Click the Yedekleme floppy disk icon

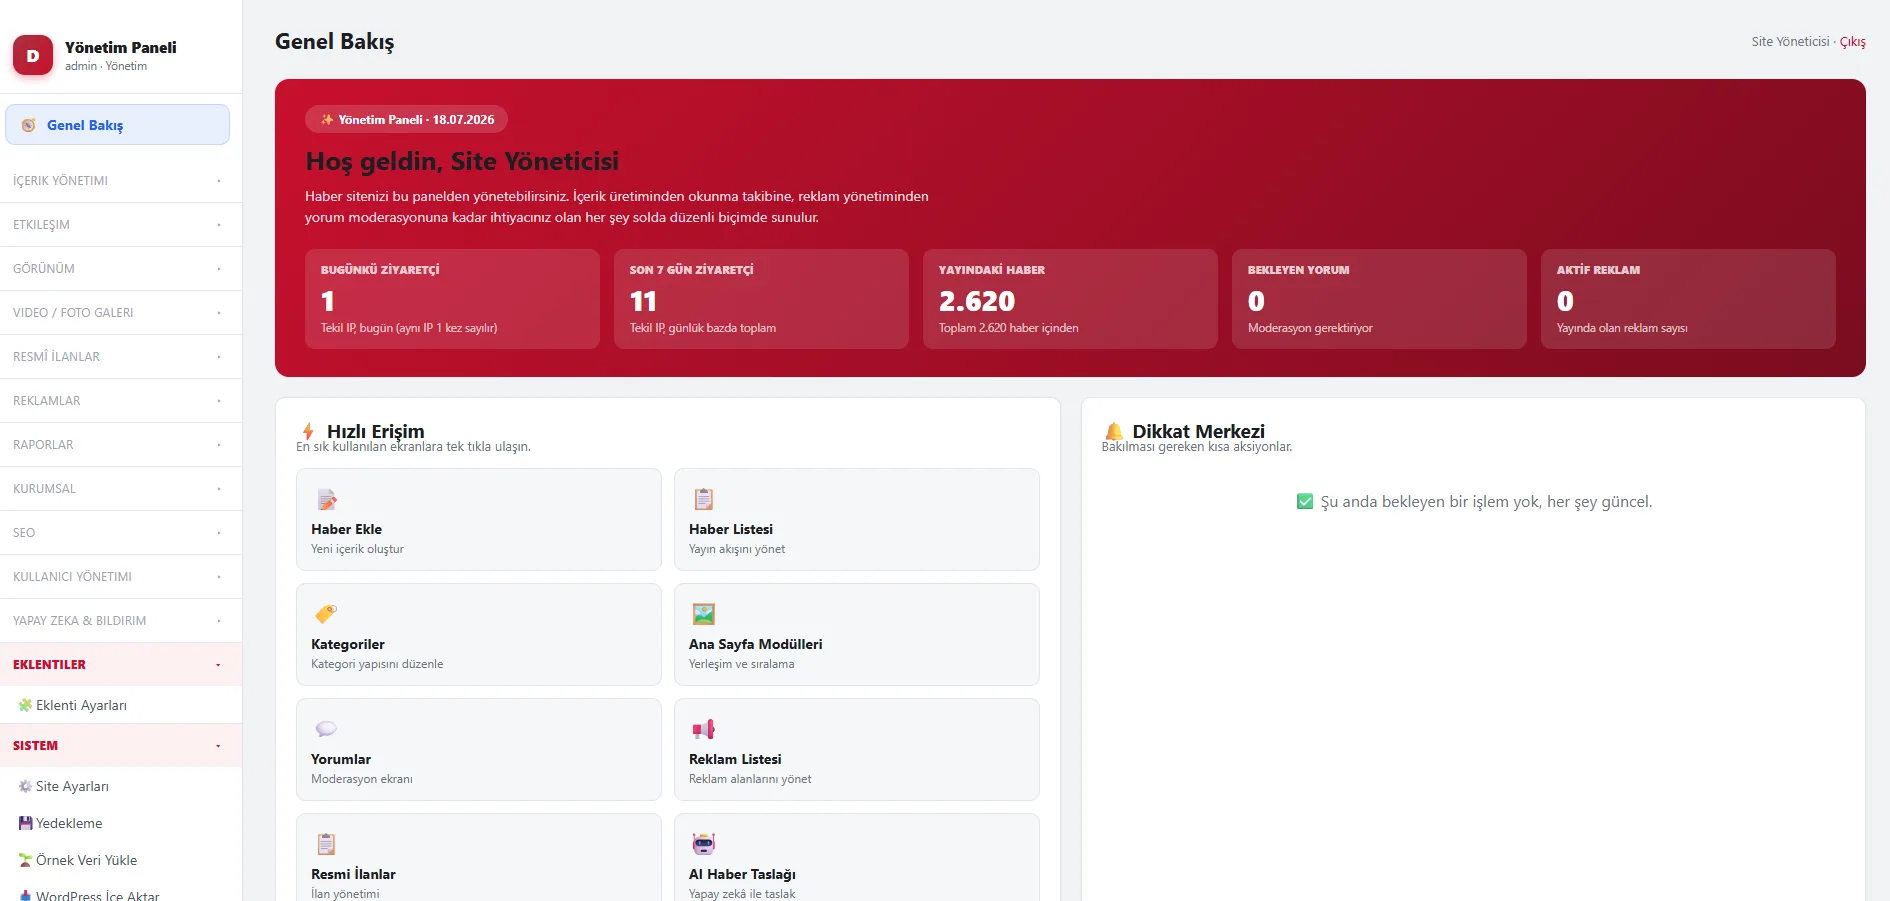point(25,823)
